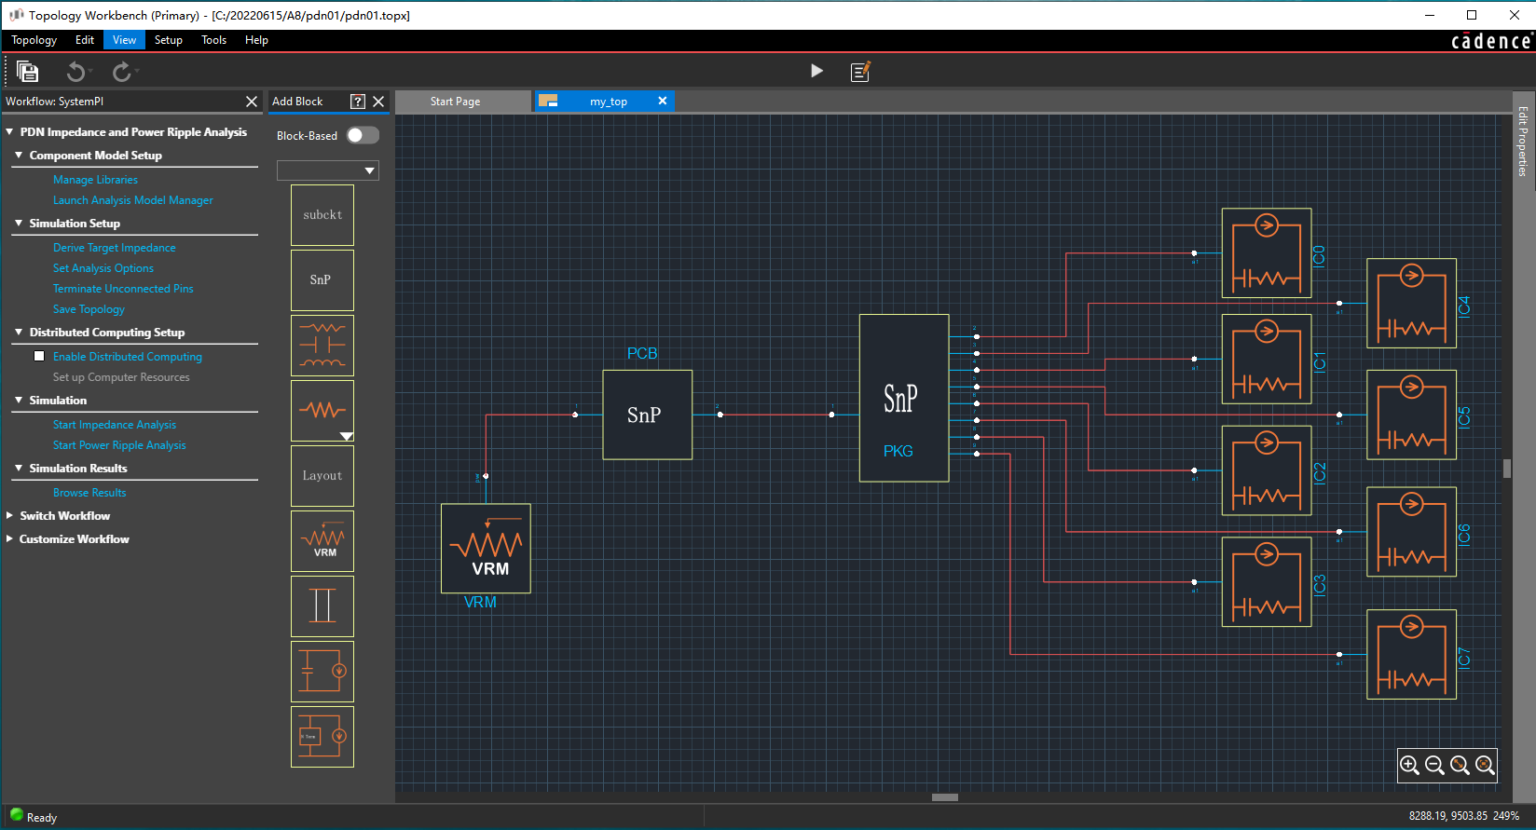The image size is (1536, 830).
Task: Open the report notes toolbar icon
Action: tap(860, 71)
